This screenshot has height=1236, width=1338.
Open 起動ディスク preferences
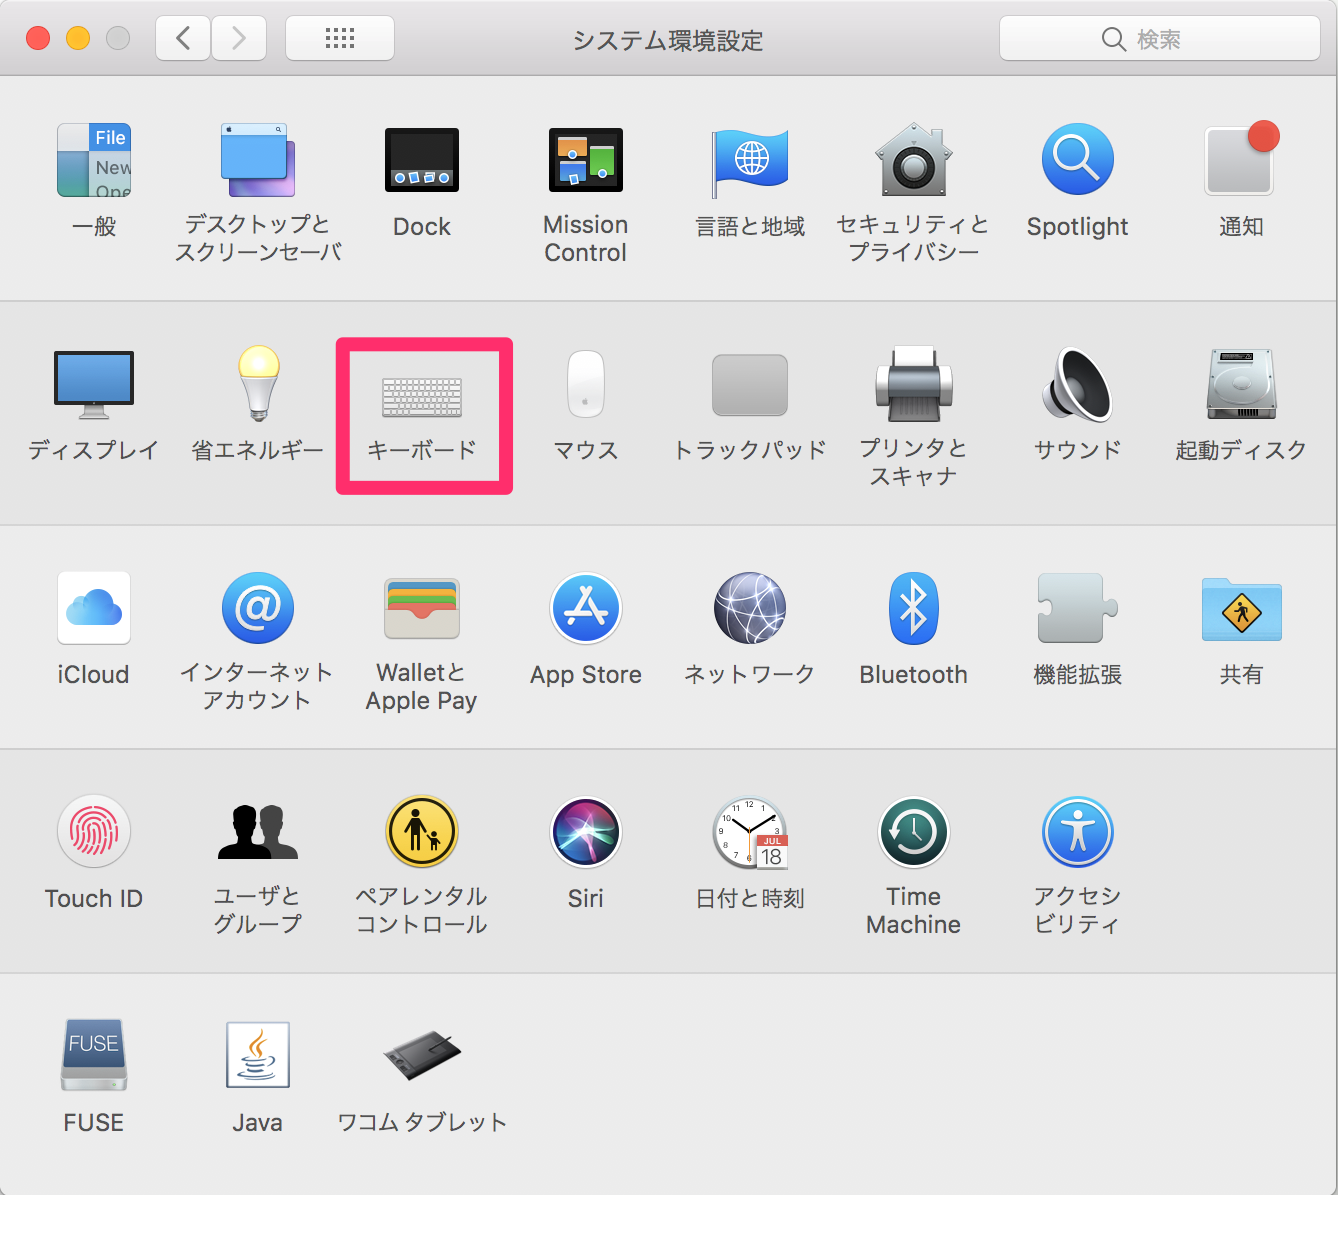coord(1241,384)
